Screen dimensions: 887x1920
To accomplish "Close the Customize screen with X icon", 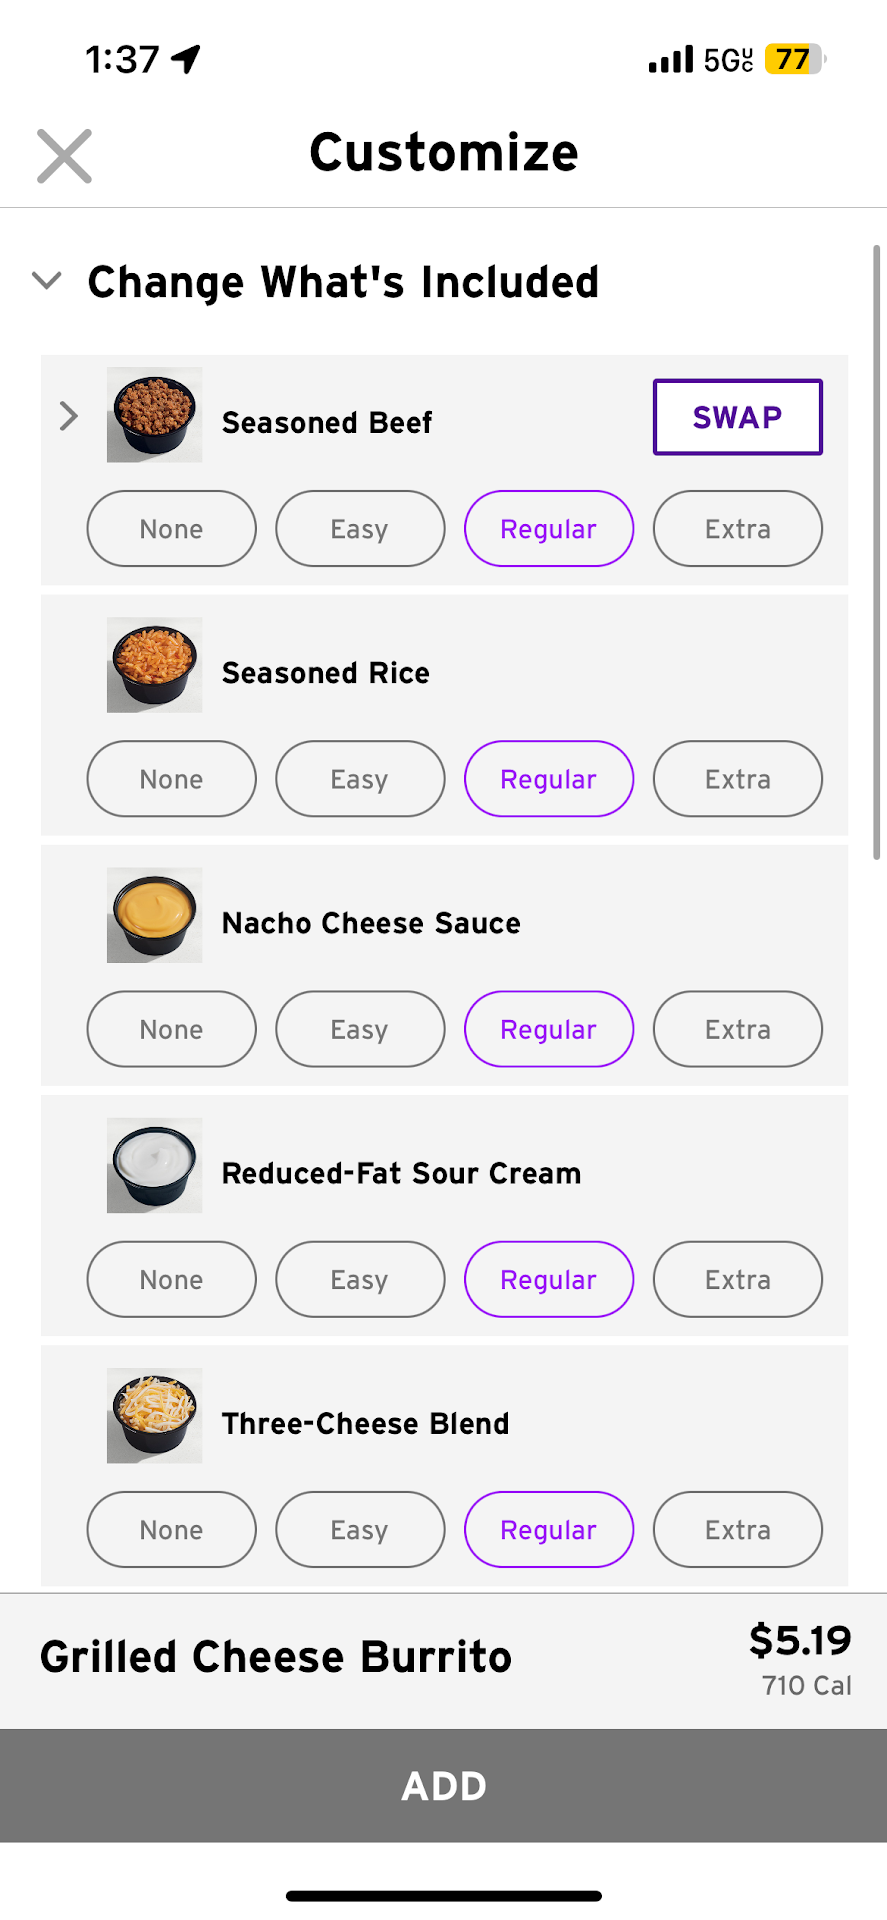I will [64, 156].
